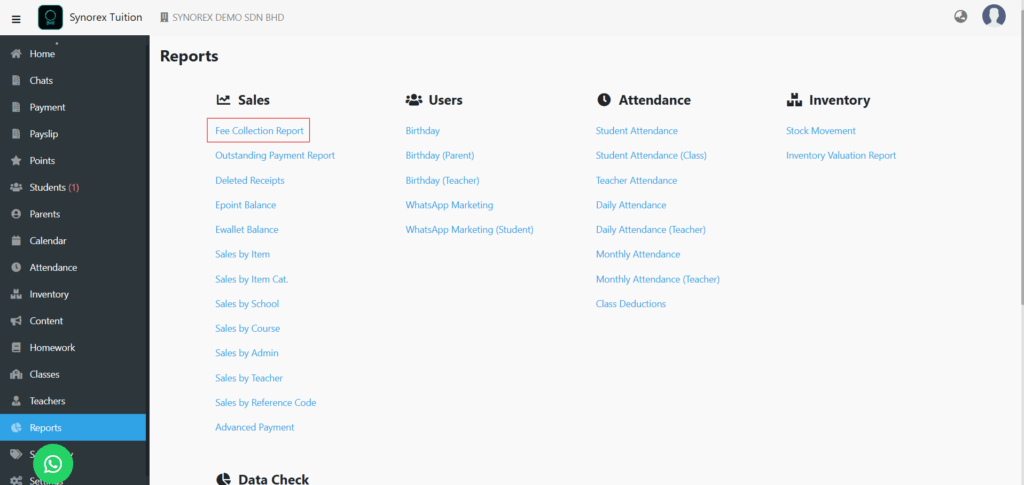Open the globe language icon
1024x485 pixels.
[x=961, y=17]
